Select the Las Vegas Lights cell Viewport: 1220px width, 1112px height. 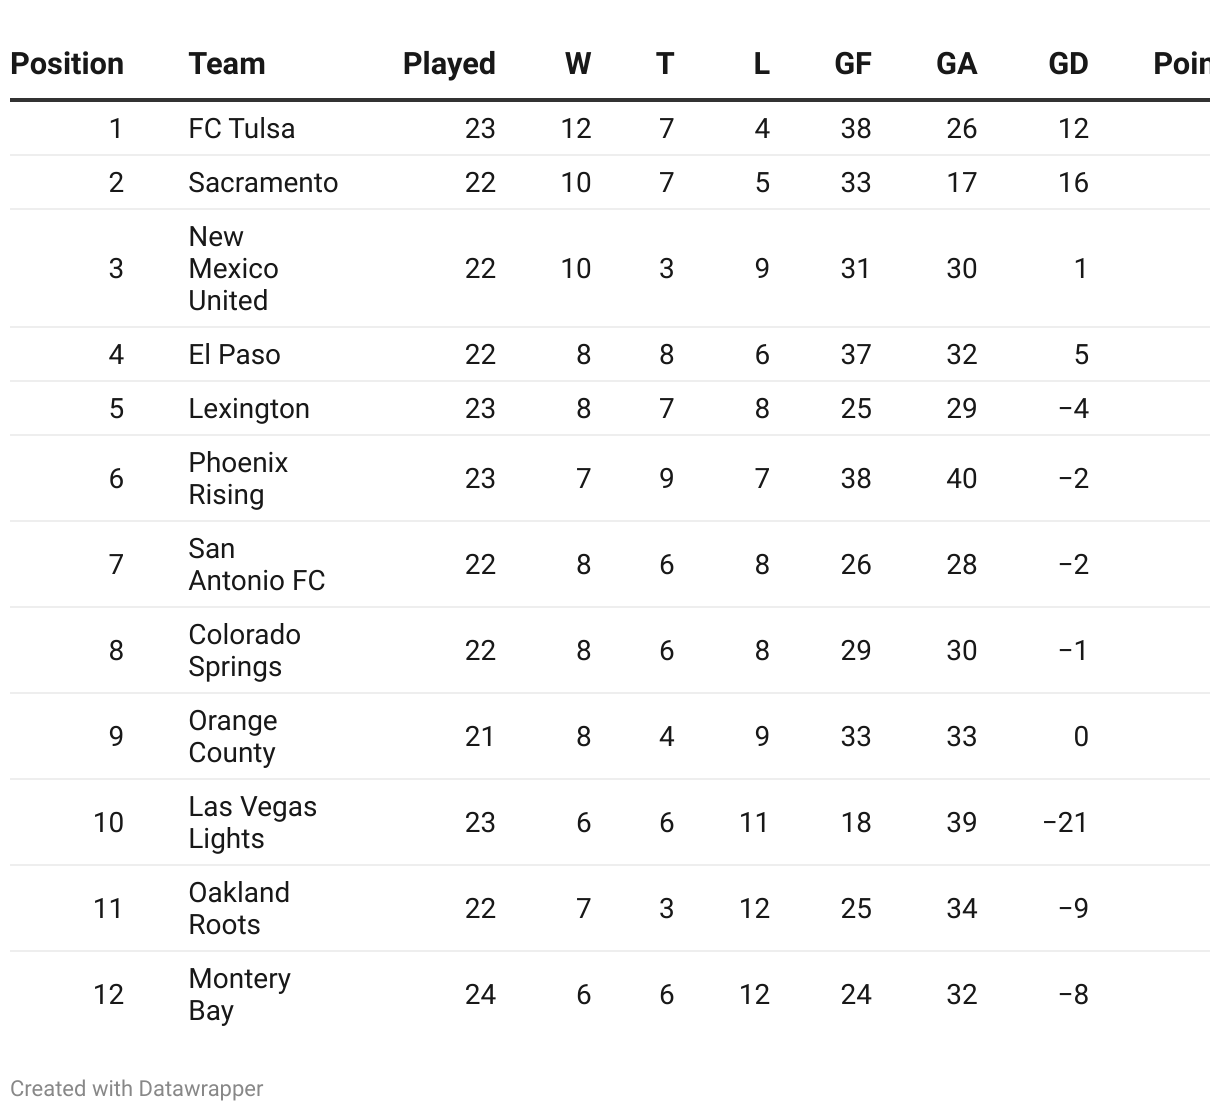252,823
